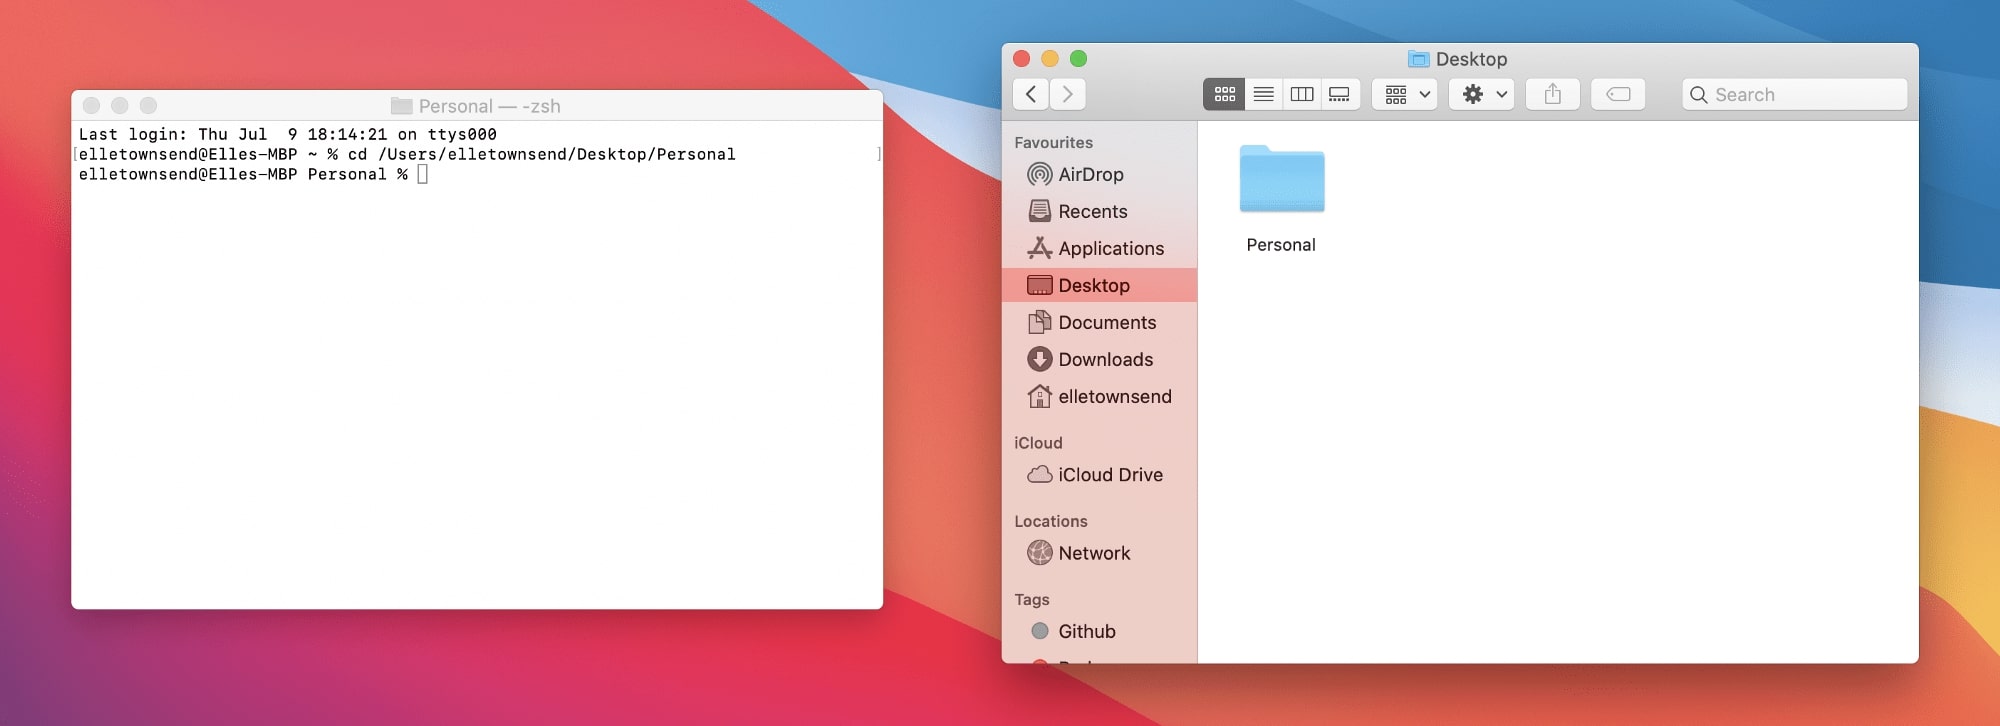
Task: Click the Desktop folder icon in Finder title
Action: [x=1418, y=59]
